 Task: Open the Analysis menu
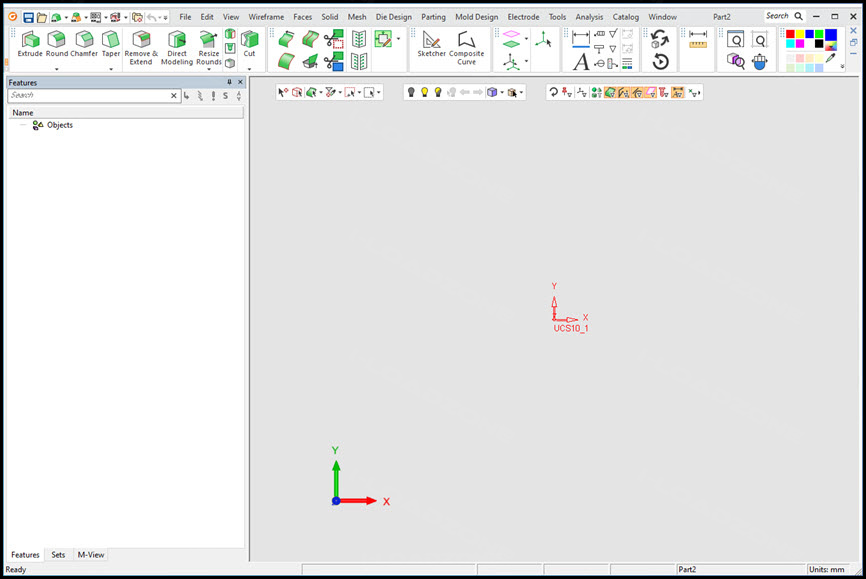[589, 17]
